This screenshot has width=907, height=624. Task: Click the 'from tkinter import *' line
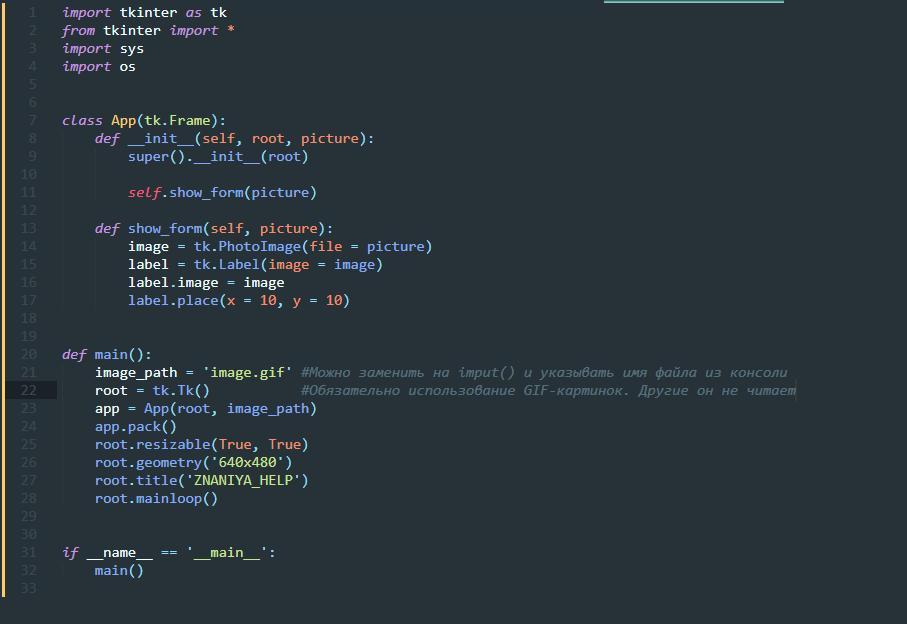pyautogui.click(x=148, y=31)
